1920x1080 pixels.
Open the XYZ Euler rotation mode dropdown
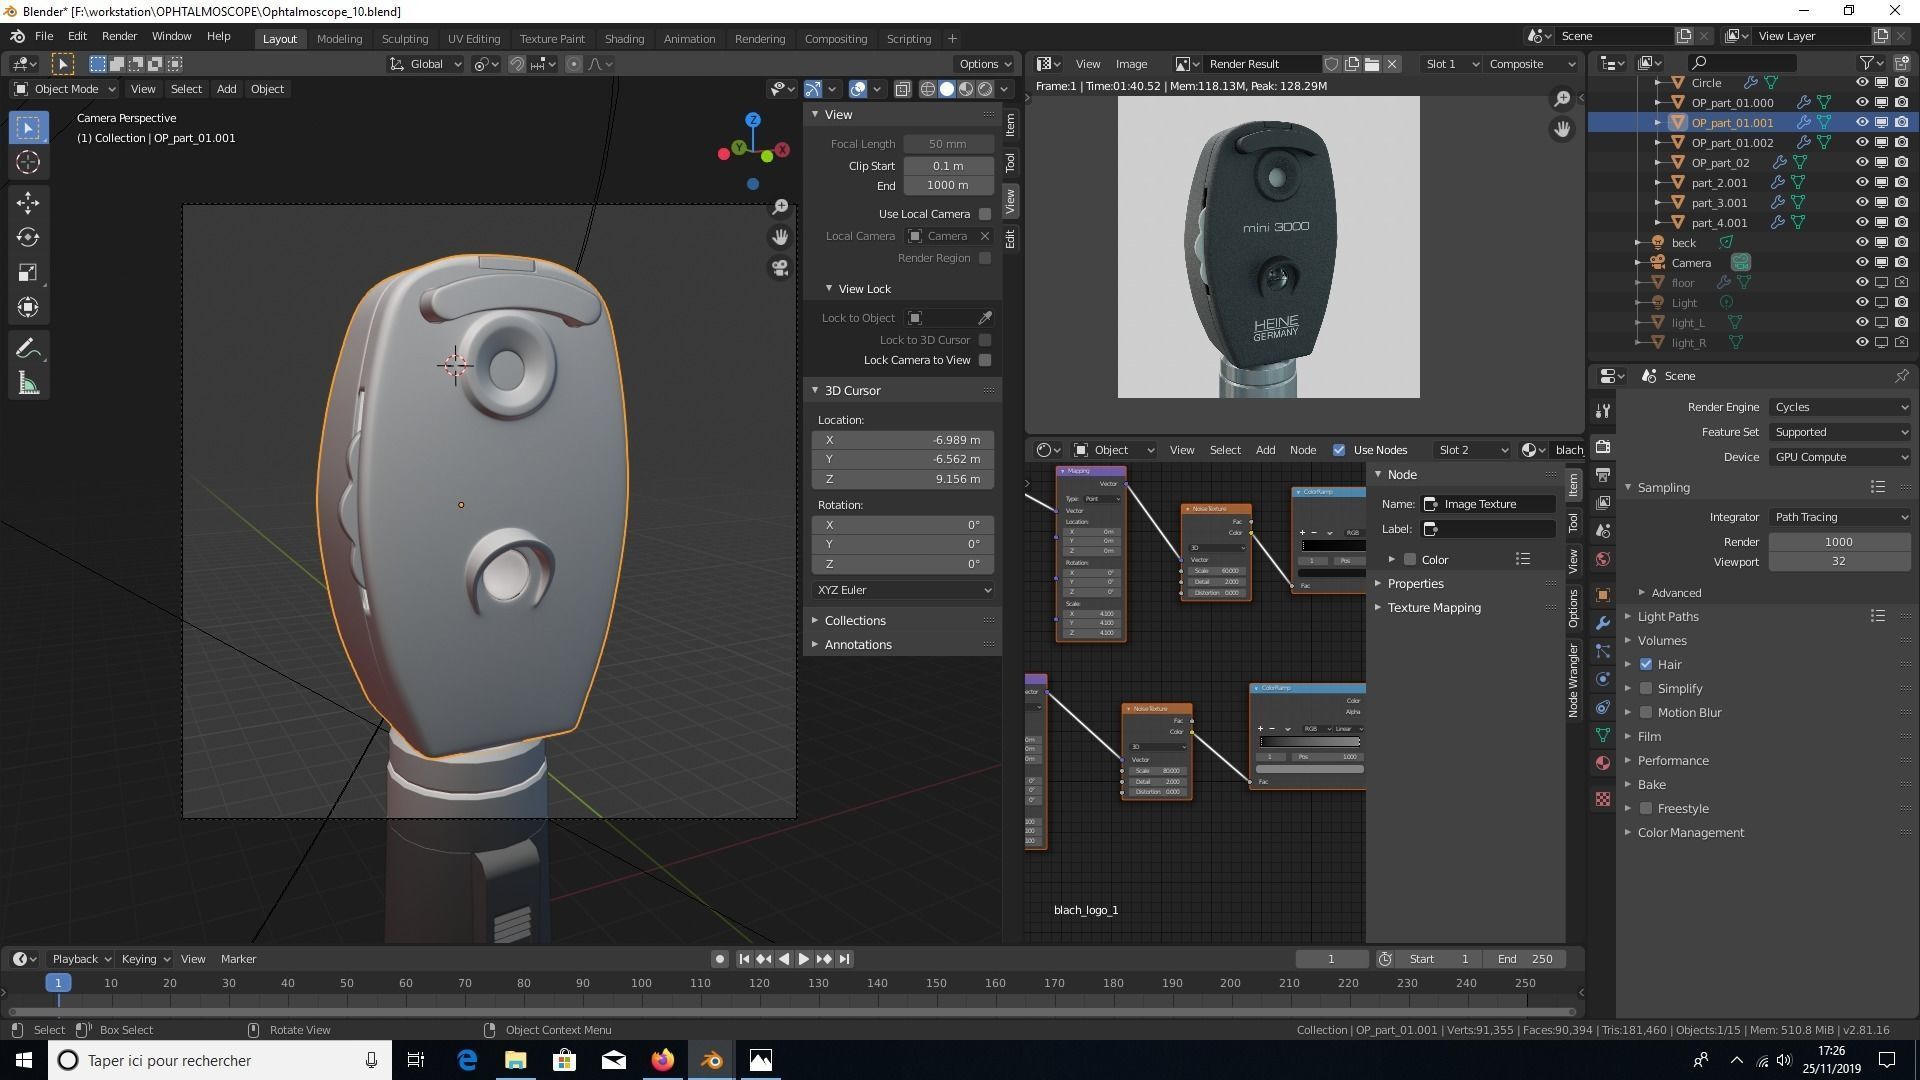pos(903,590)
